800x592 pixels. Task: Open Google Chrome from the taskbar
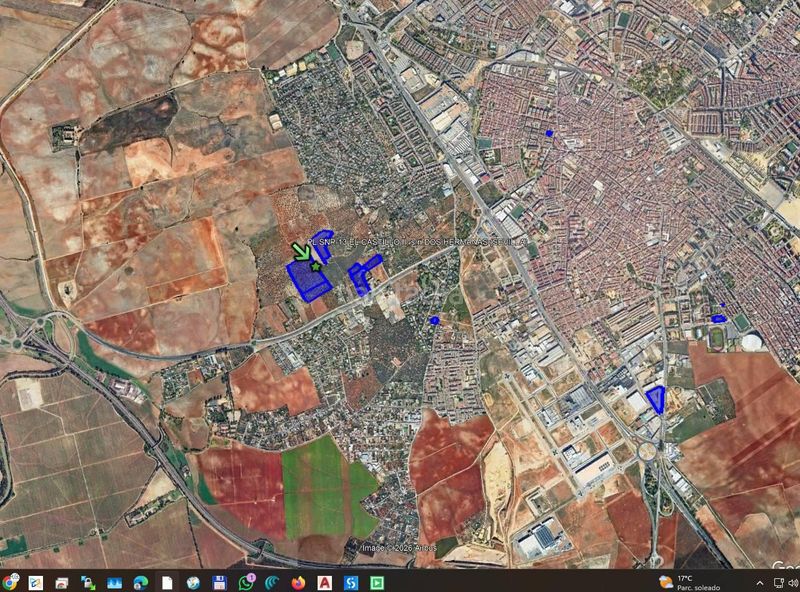click(9, 582)
